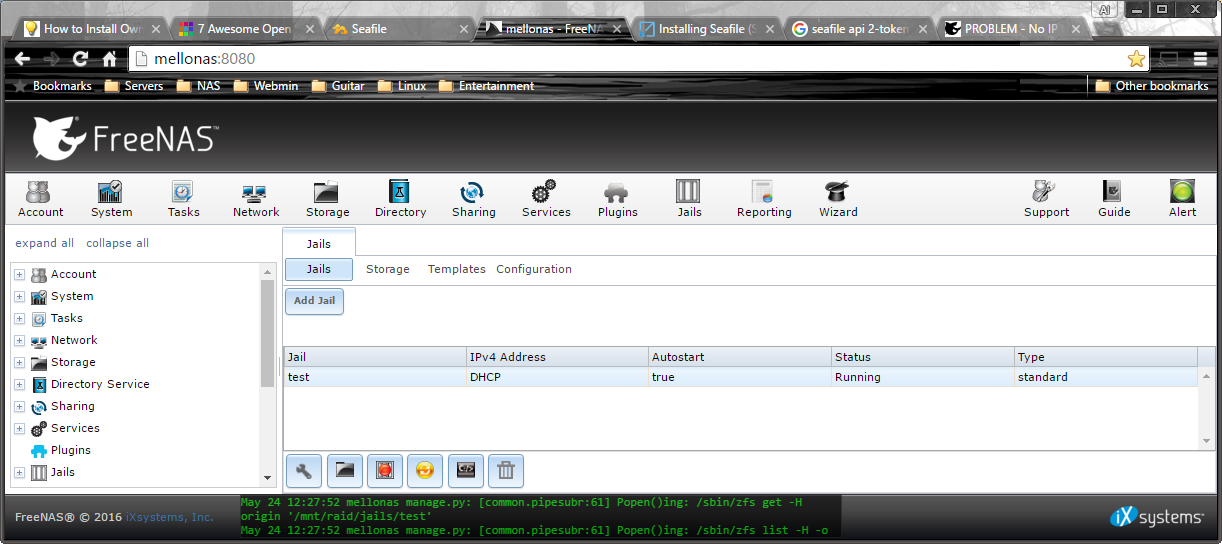Image resolution: width=1222 pixels, height=544 pixels.
Task: Check the green Alert indicator
Action: pyautogui.click(x=1182, y=199)
